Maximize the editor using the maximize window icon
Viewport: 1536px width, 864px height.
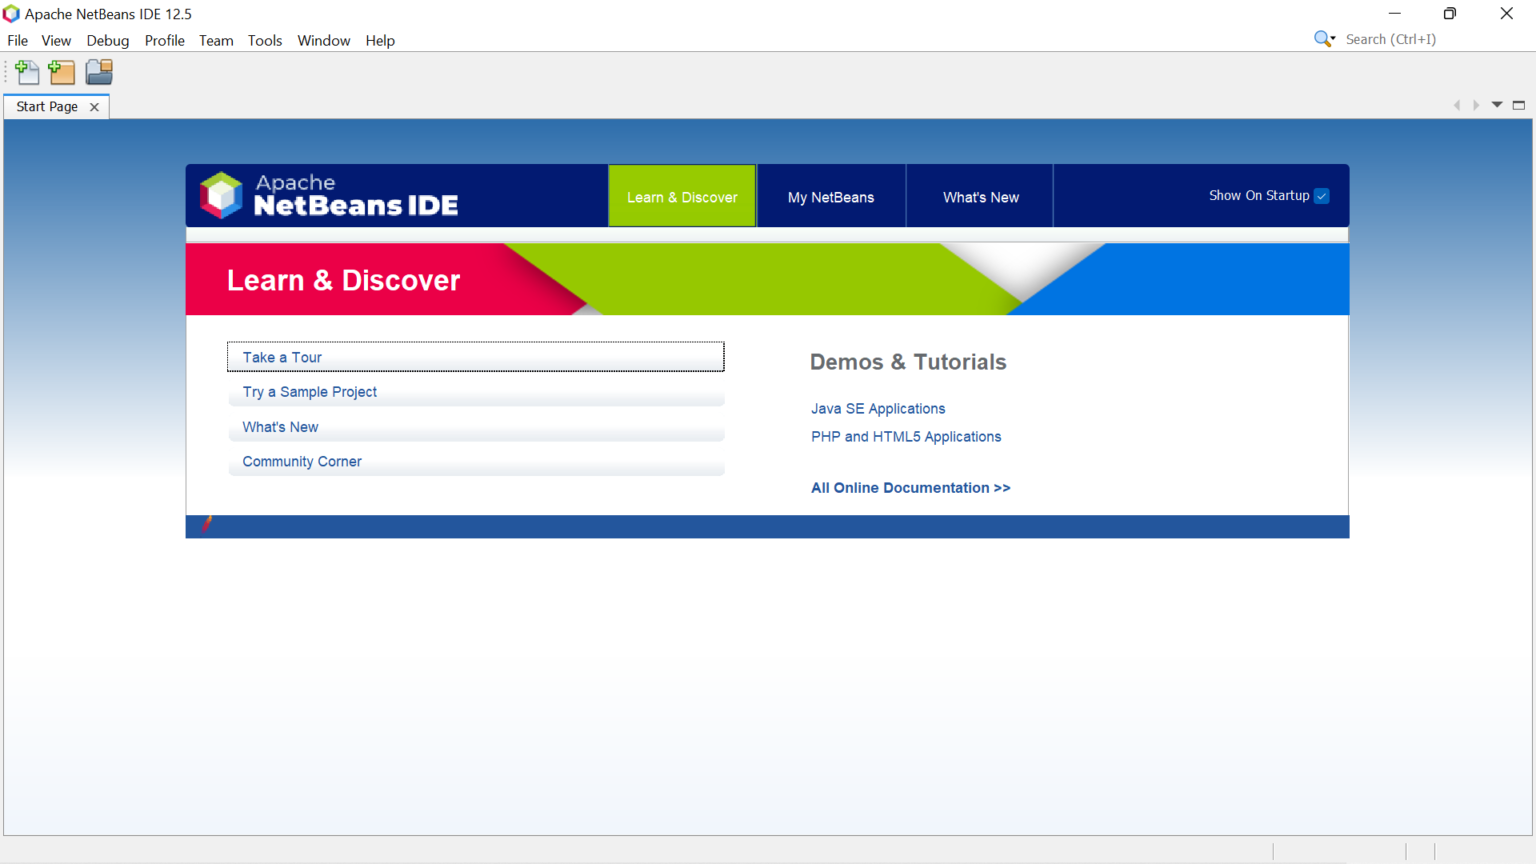coord(1518,104)
